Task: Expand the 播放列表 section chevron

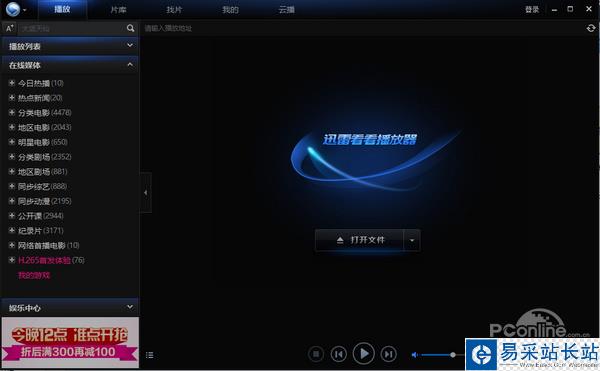Action: (x=130, y=46)
